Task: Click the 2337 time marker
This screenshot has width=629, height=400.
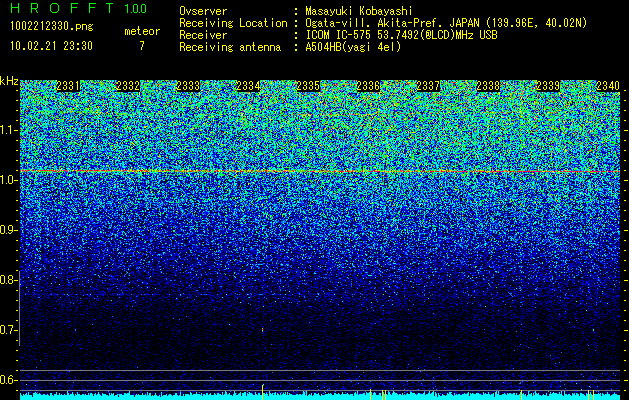Action: click(428, 86)
